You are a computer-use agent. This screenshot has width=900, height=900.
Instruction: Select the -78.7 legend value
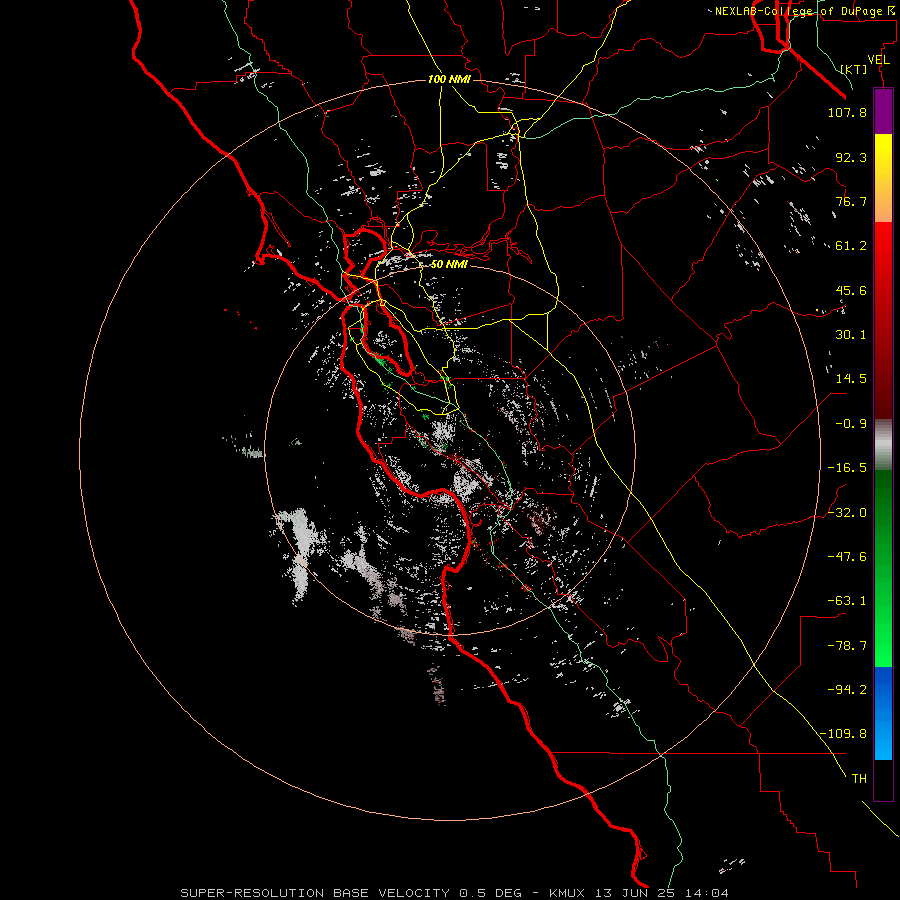tap(847, 646)
